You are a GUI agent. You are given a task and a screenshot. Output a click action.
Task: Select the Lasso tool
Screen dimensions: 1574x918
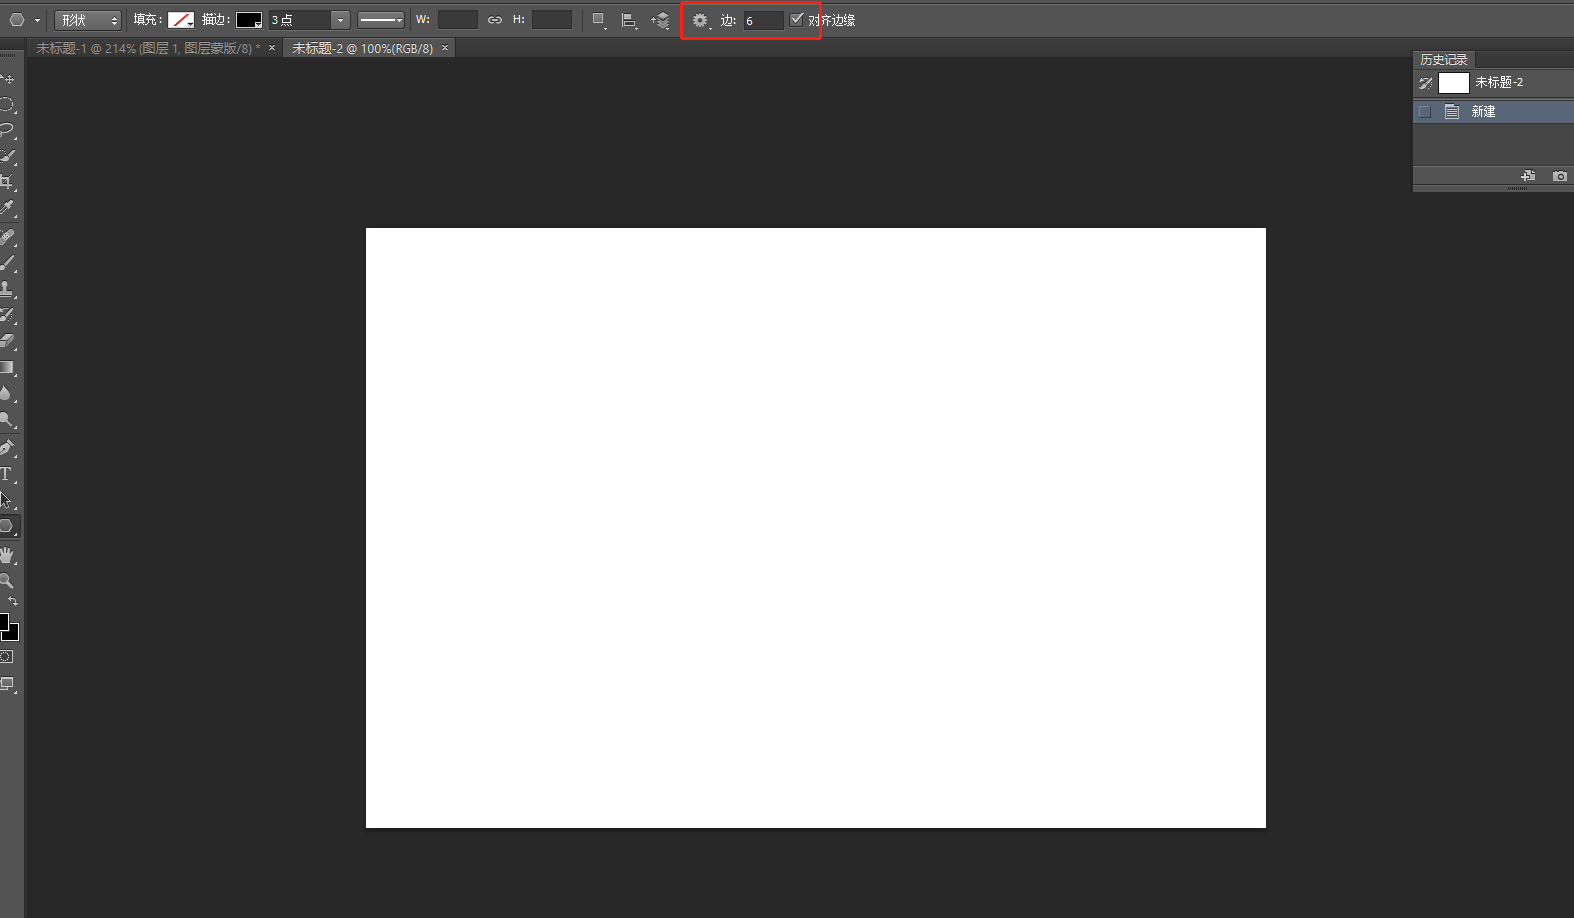click(7, 130)
